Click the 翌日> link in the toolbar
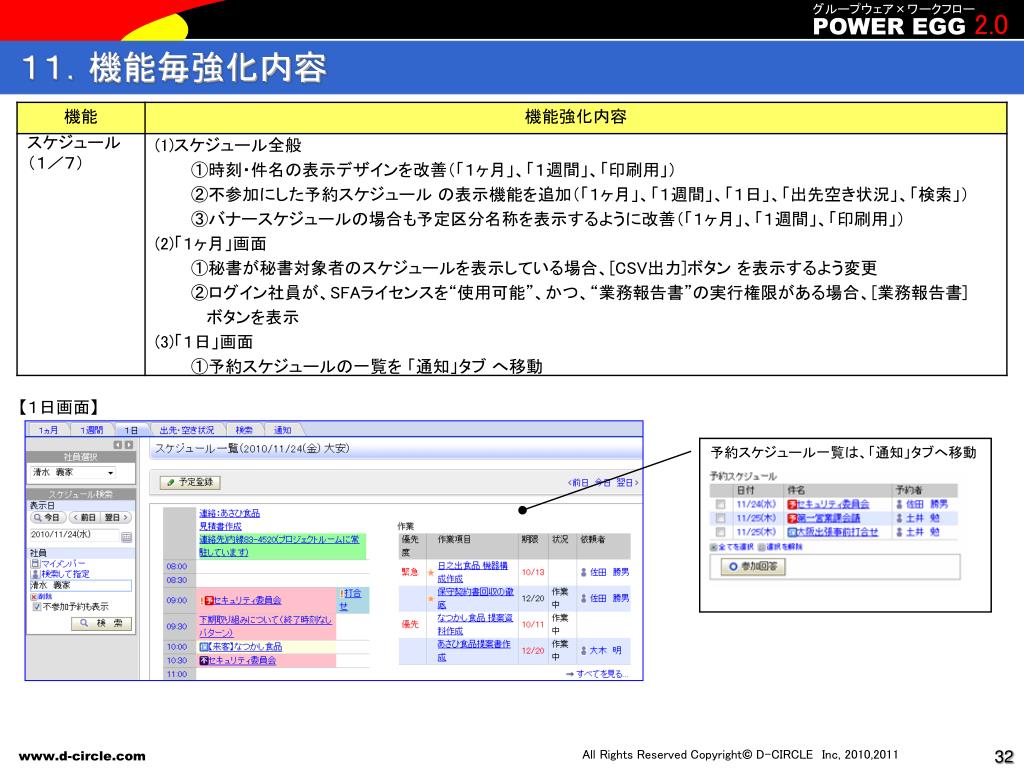The height and width of the screenshot is (768, 1024). point(627,483)
